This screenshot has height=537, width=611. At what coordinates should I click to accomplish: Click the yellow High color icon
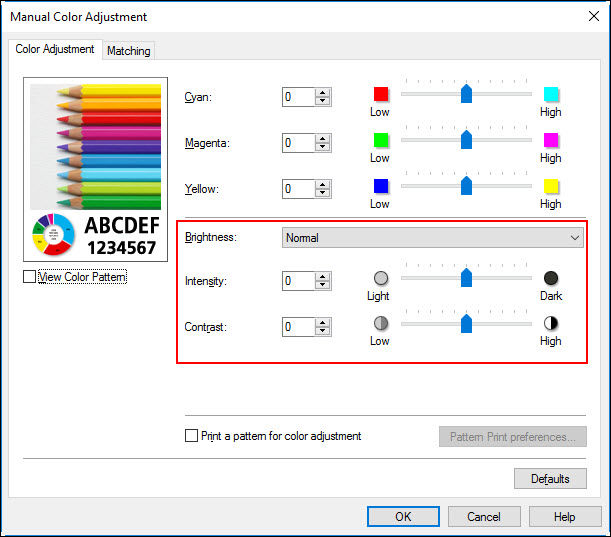551,186
